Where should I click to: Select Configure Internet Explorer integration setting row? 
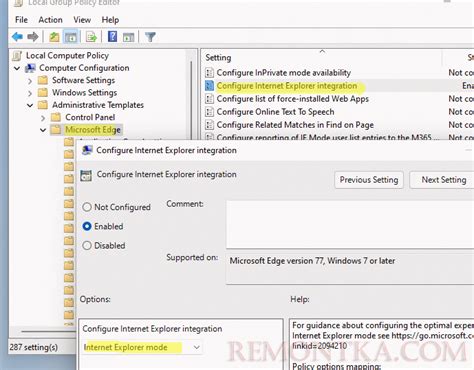click(287, 86)
